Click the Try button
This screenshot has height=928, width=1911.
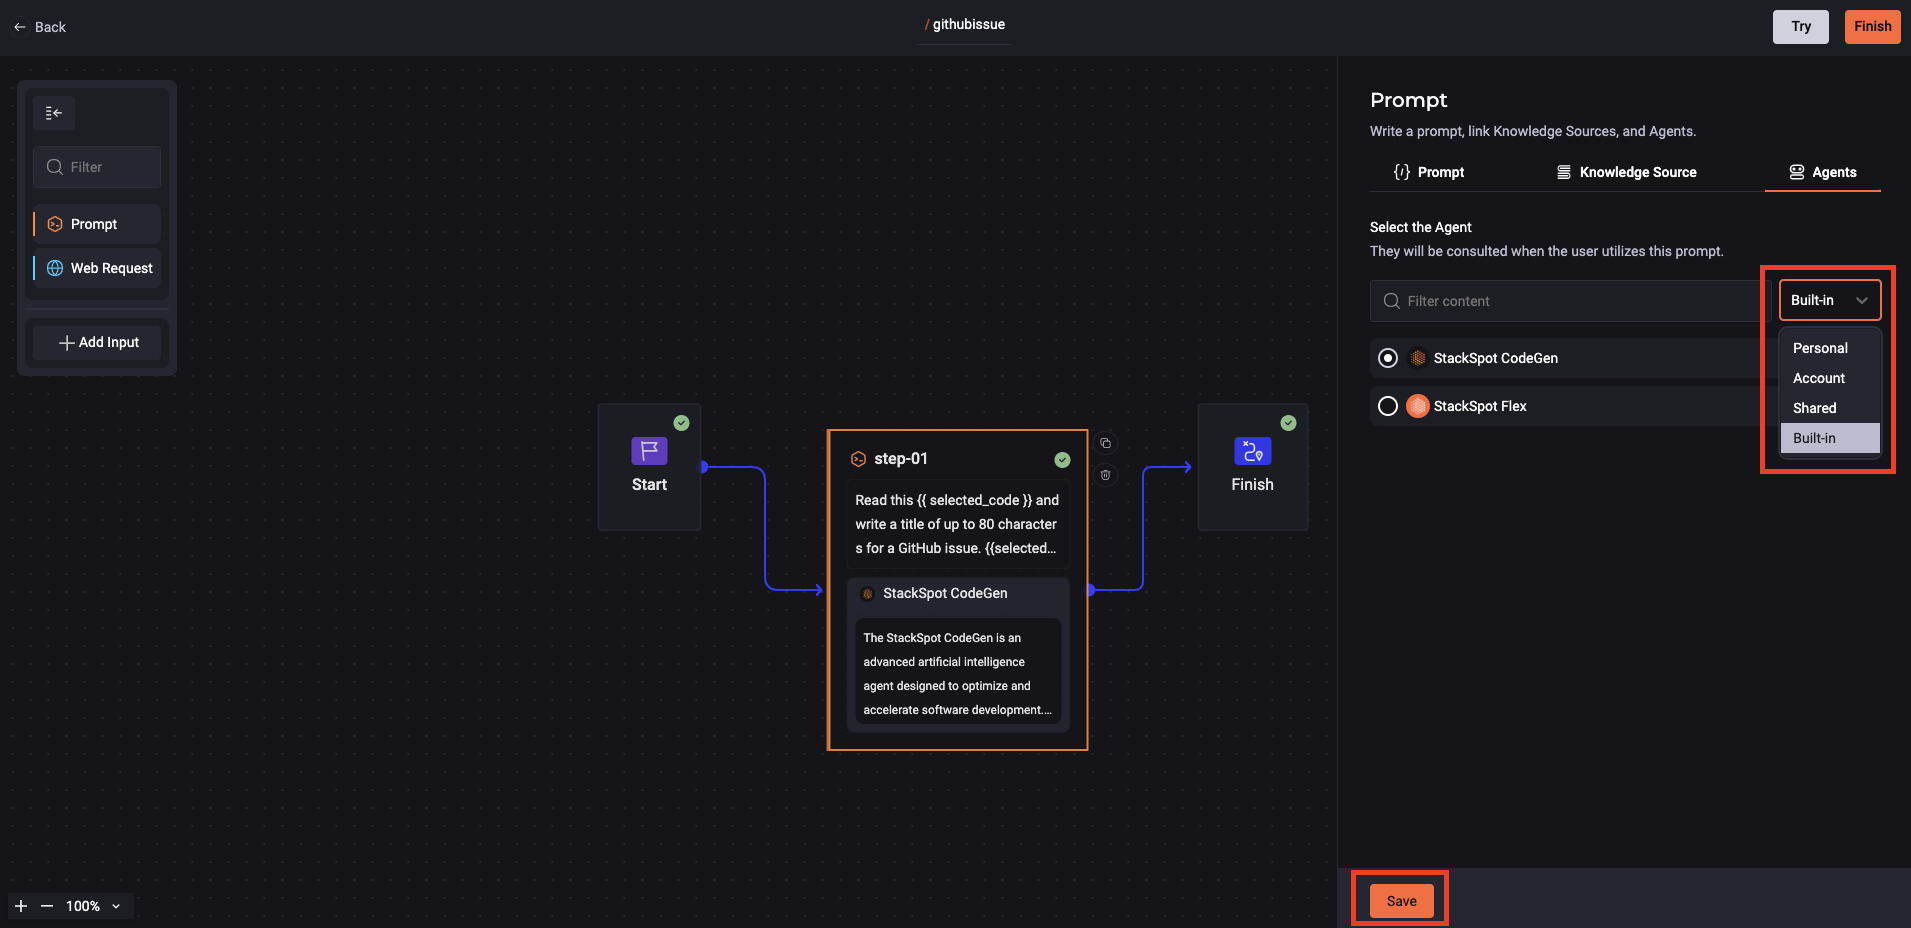1801,27
